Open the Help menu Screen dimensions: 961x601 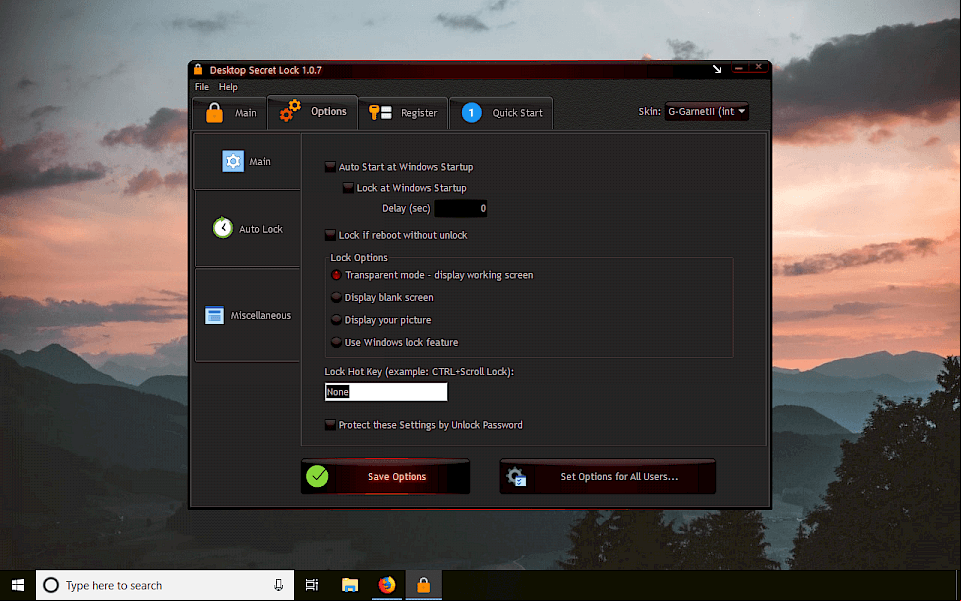point(228,87)
